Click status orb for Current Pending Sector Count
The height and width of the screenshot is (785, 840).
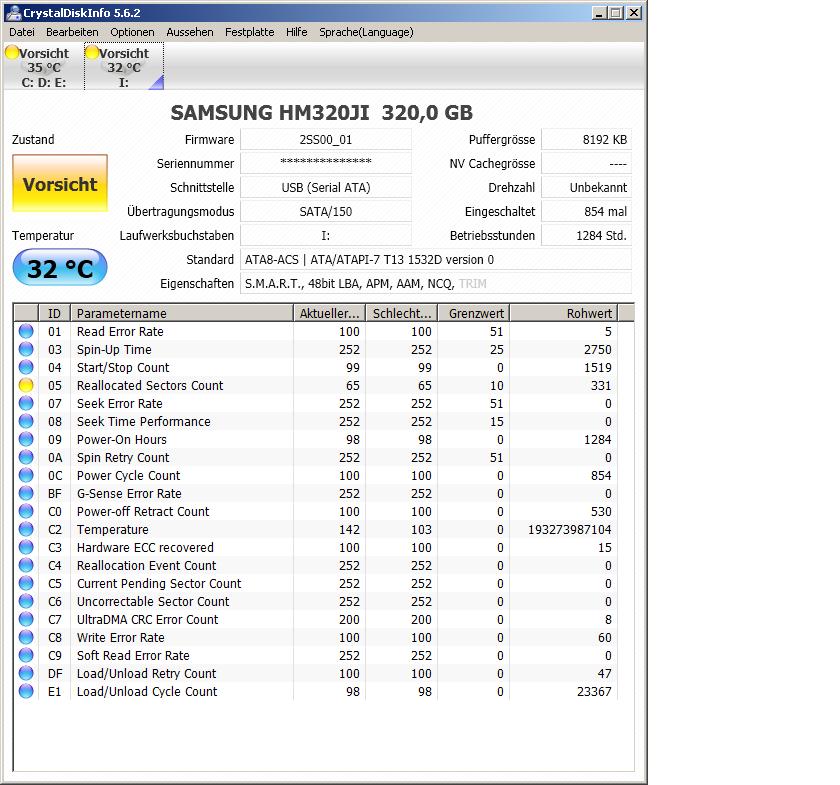26,583
